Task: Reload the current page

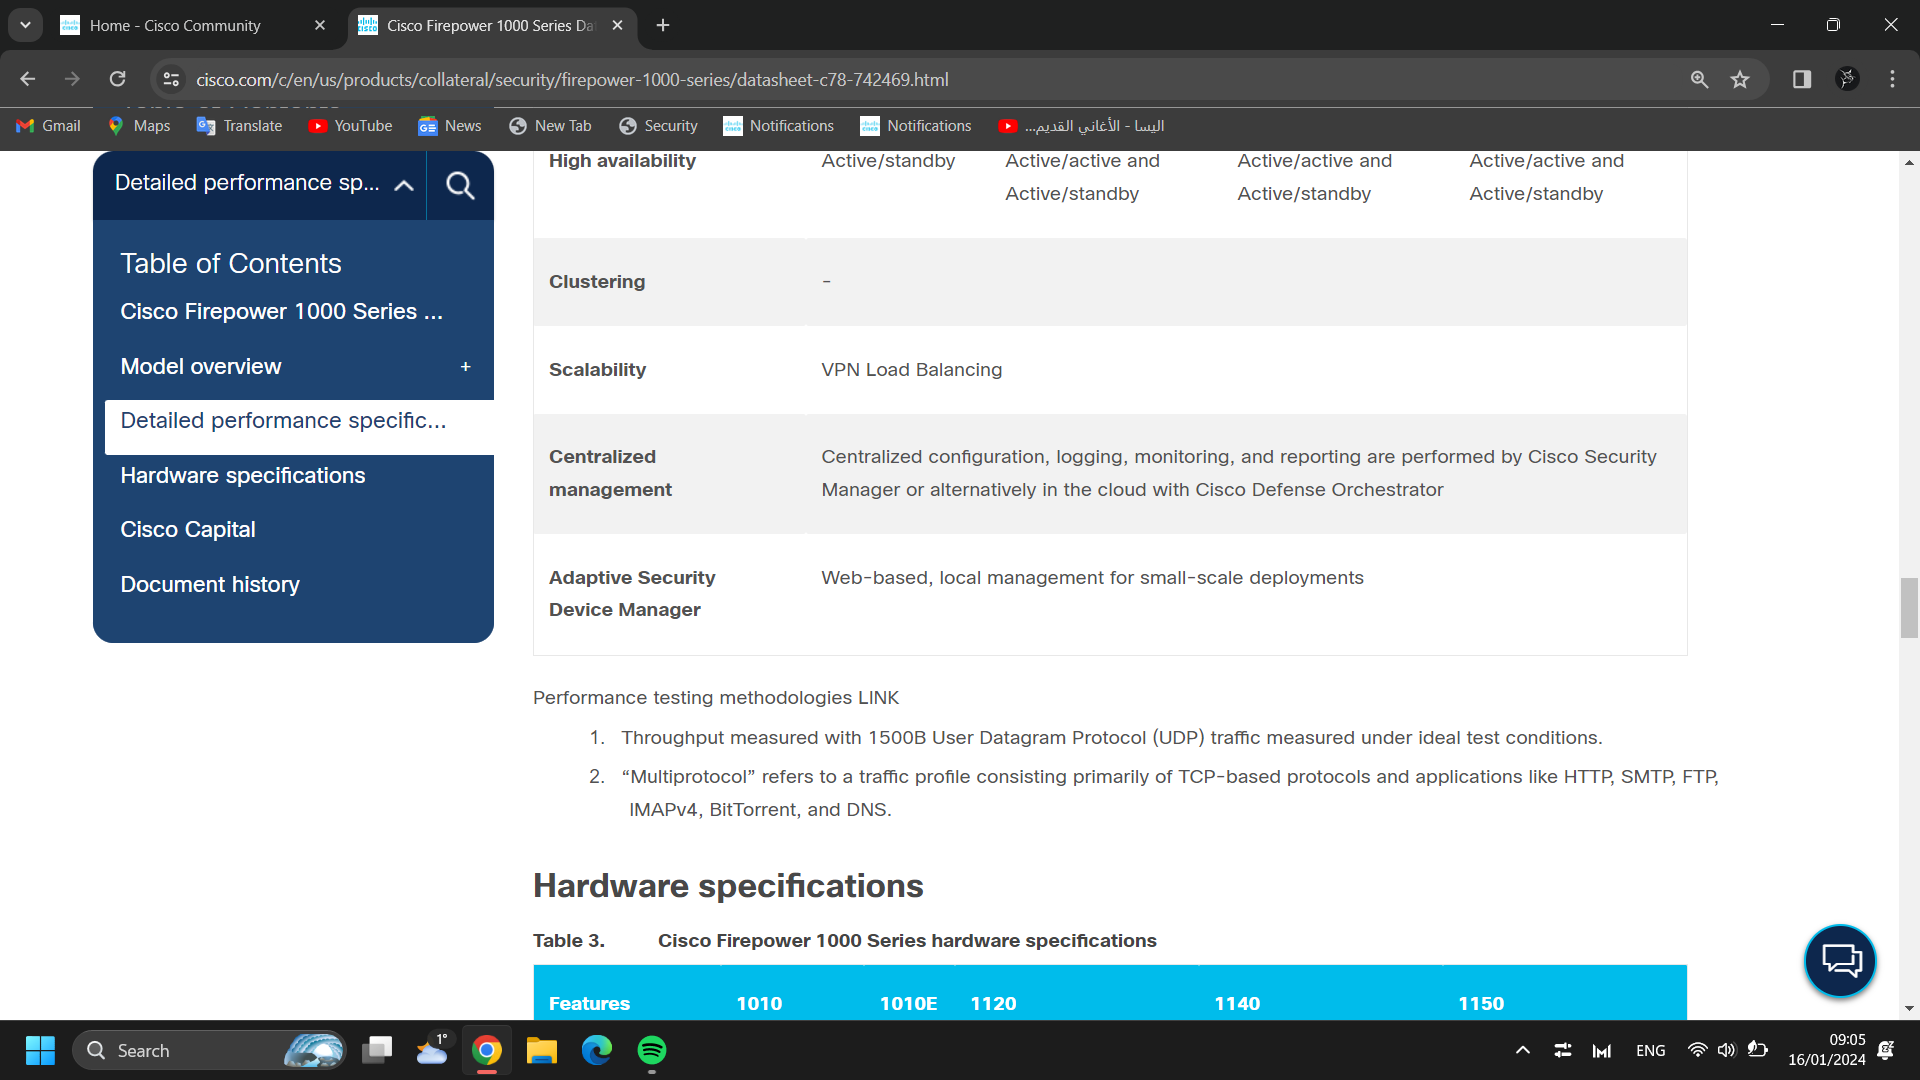Action: [x=117, y=79]
